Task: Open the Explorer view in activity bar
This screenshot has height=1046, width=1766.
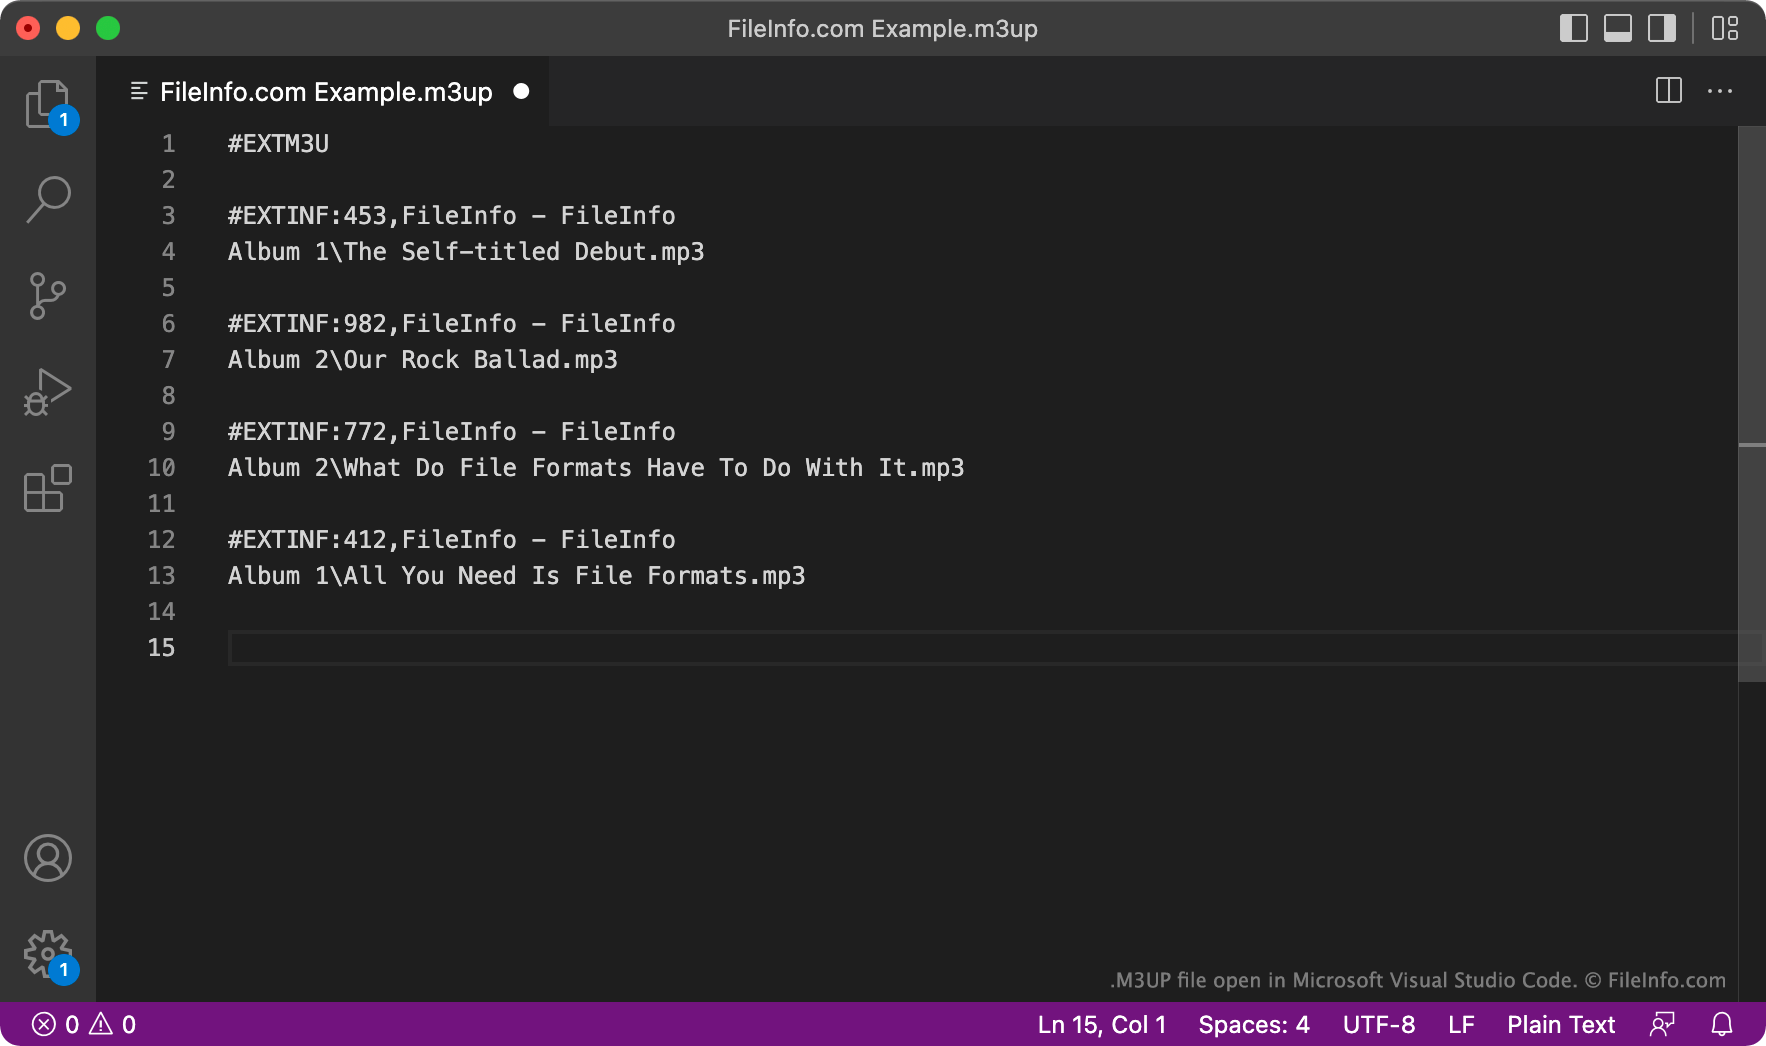Action: (x=47, y=104)
